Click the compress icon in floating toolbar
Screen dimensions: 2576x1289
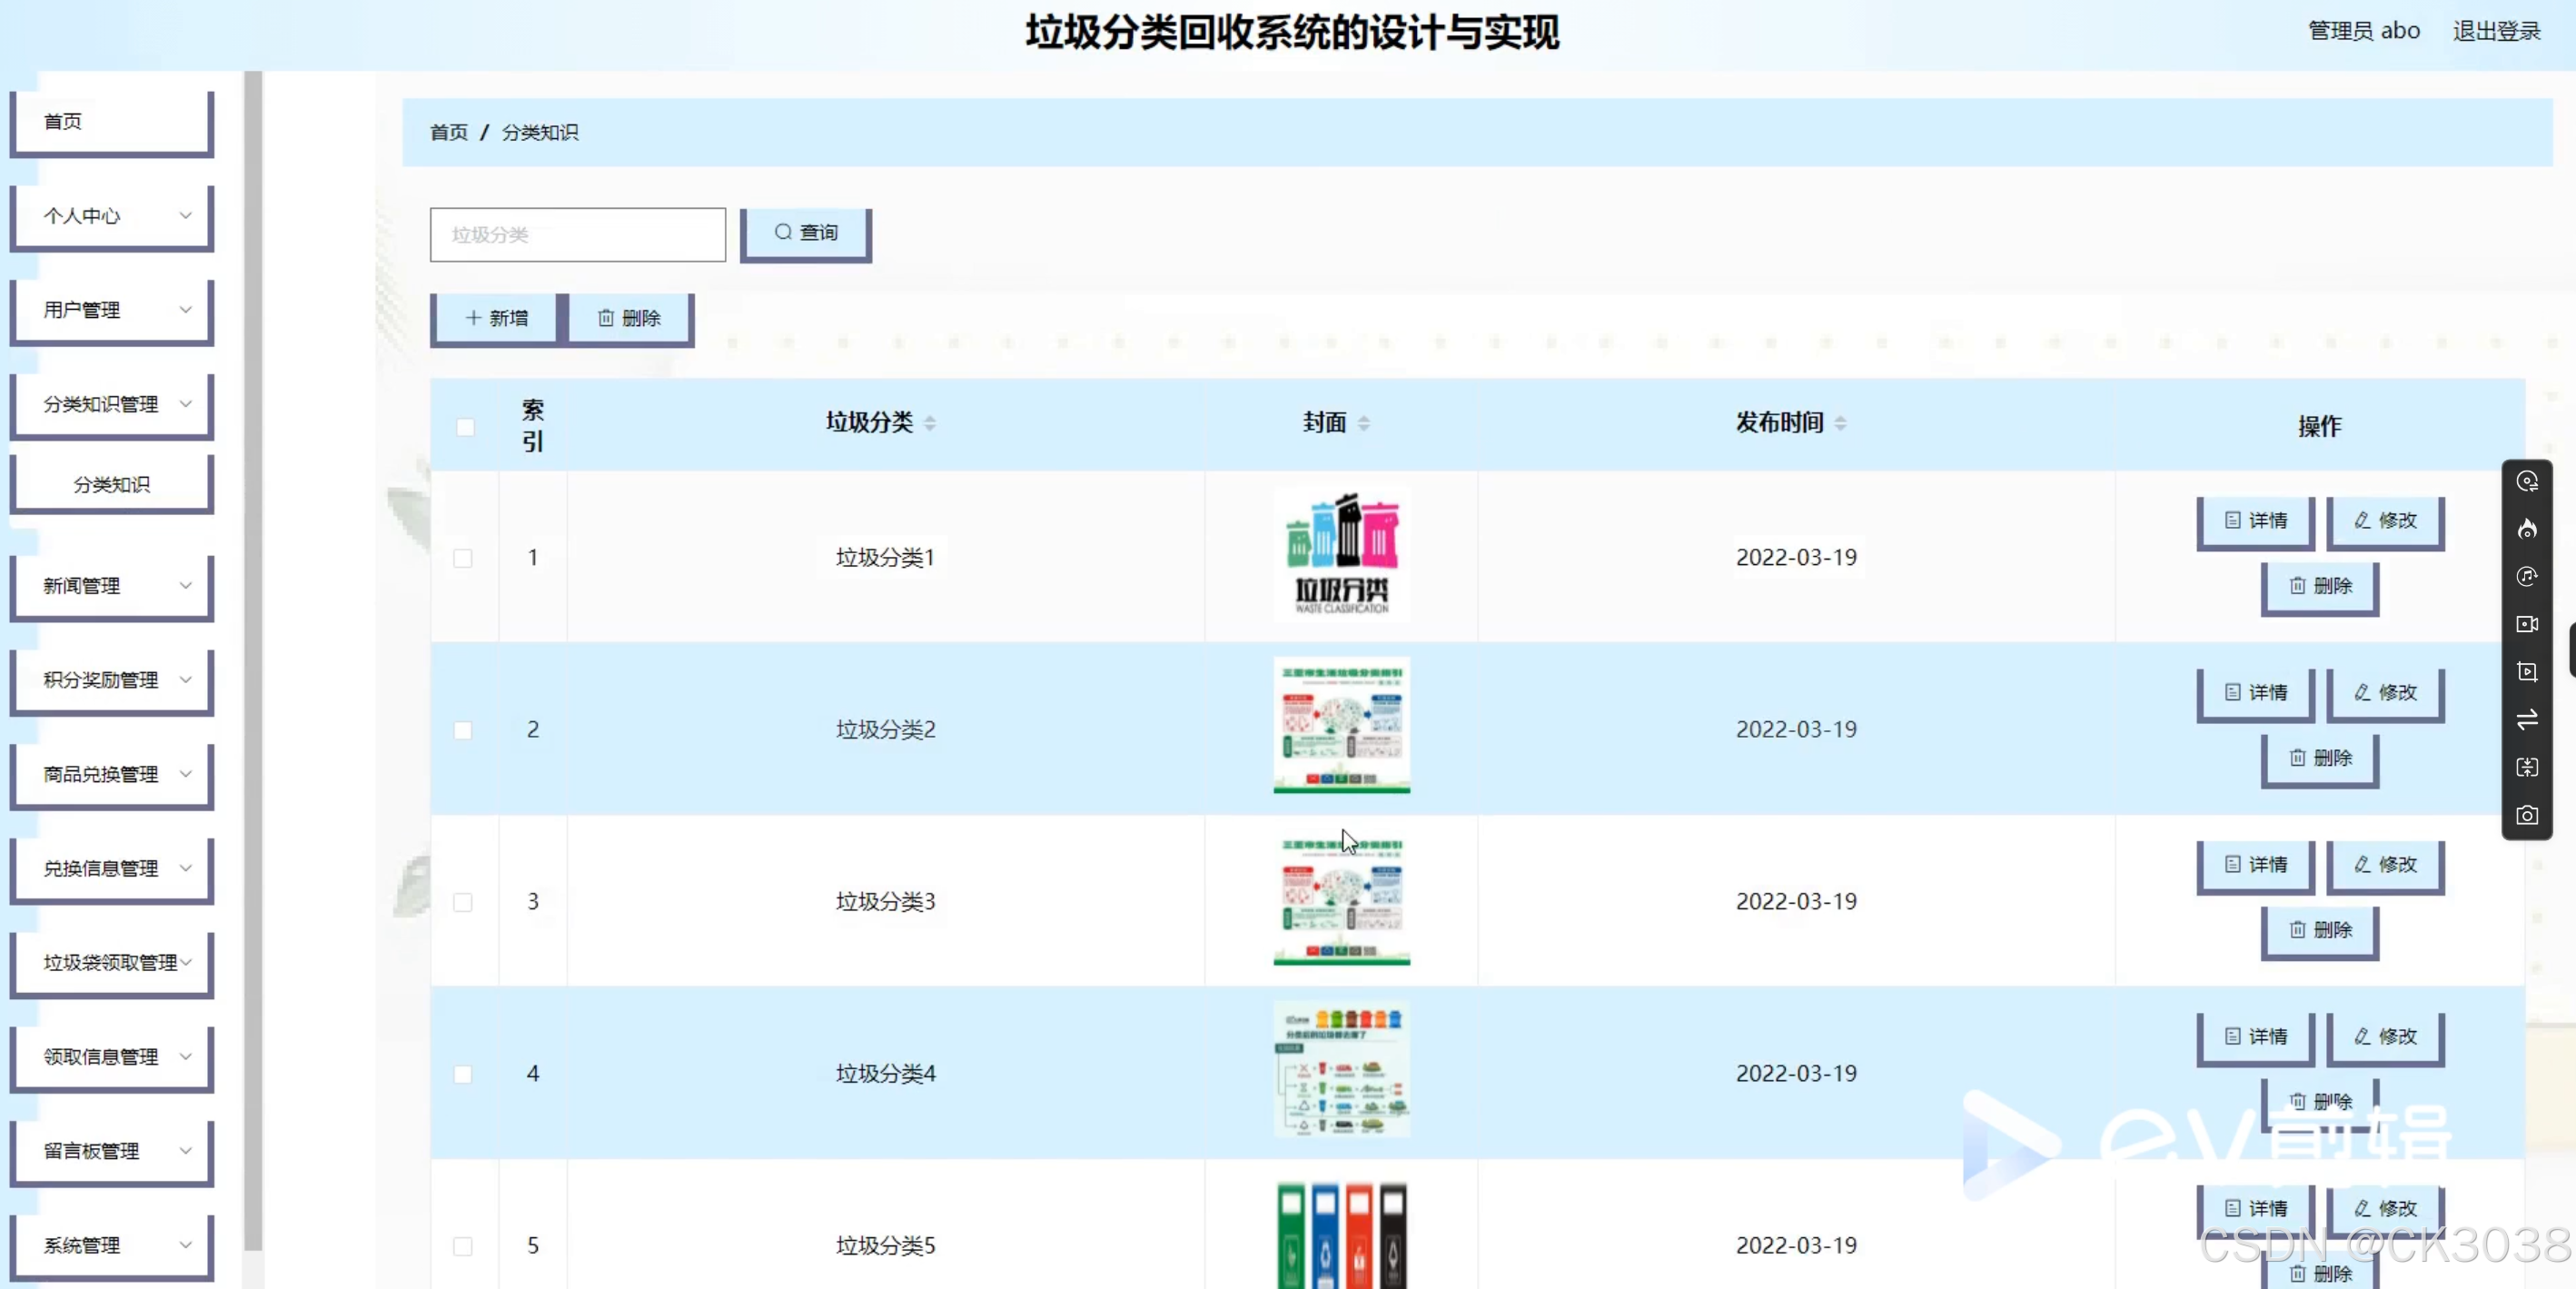pyautogui.click(x=2526, y=767)
